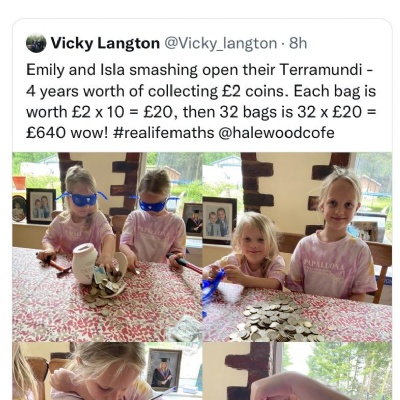Open the #realifemaths hashtag
The height and width of the screenshot is (400, 400).
pos(164,133)
